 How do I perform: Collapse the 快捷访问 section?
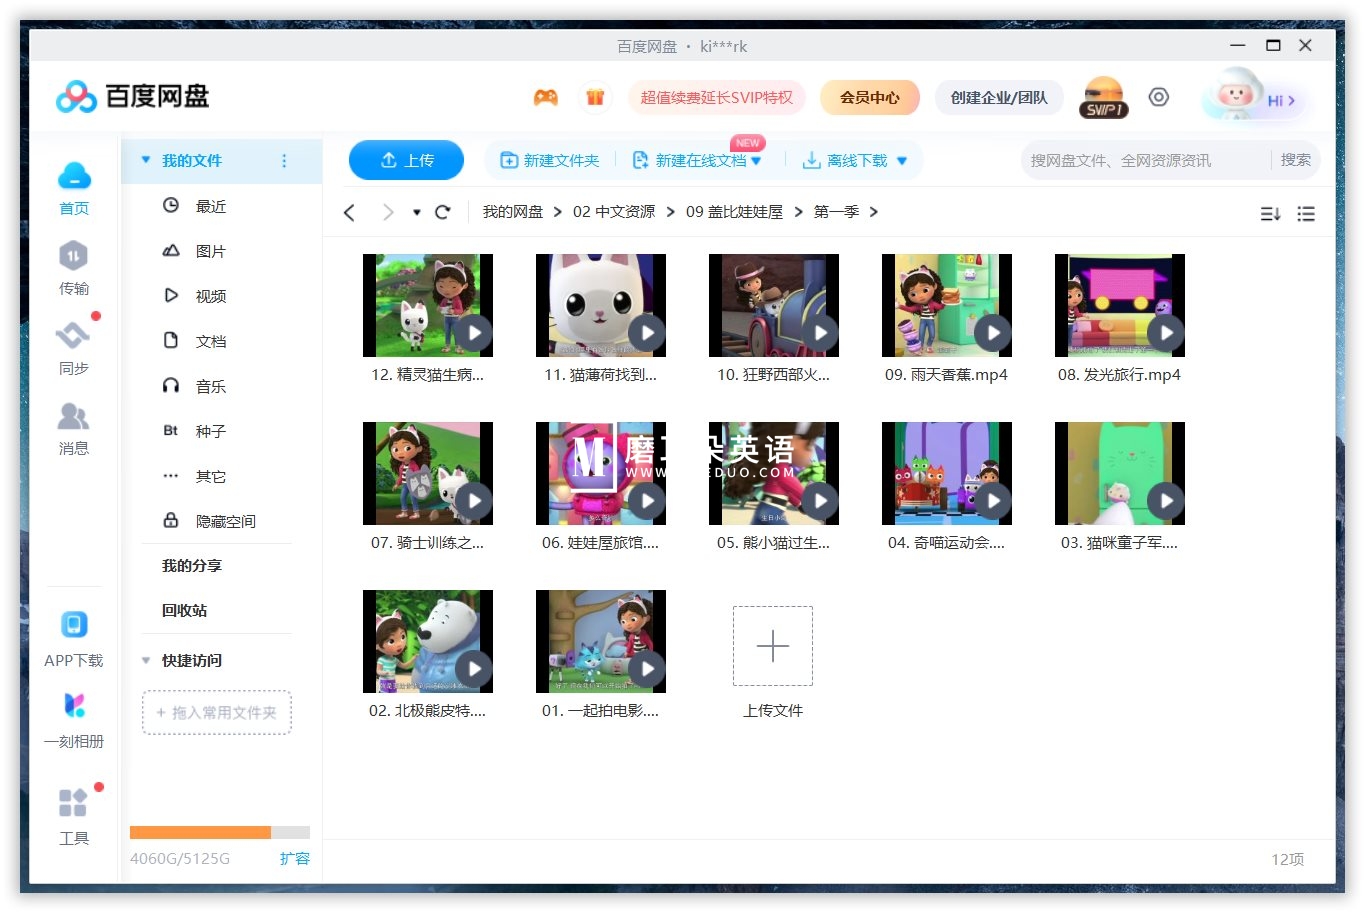[146, 660]
